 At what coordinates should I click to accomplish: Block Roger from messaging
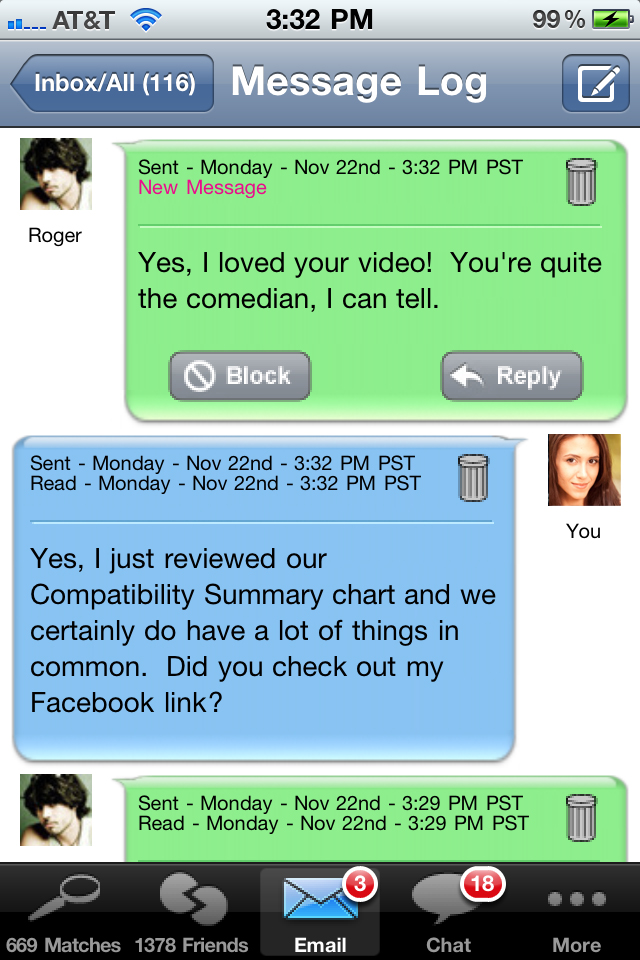pyautogui.click(x=240, y=376)
